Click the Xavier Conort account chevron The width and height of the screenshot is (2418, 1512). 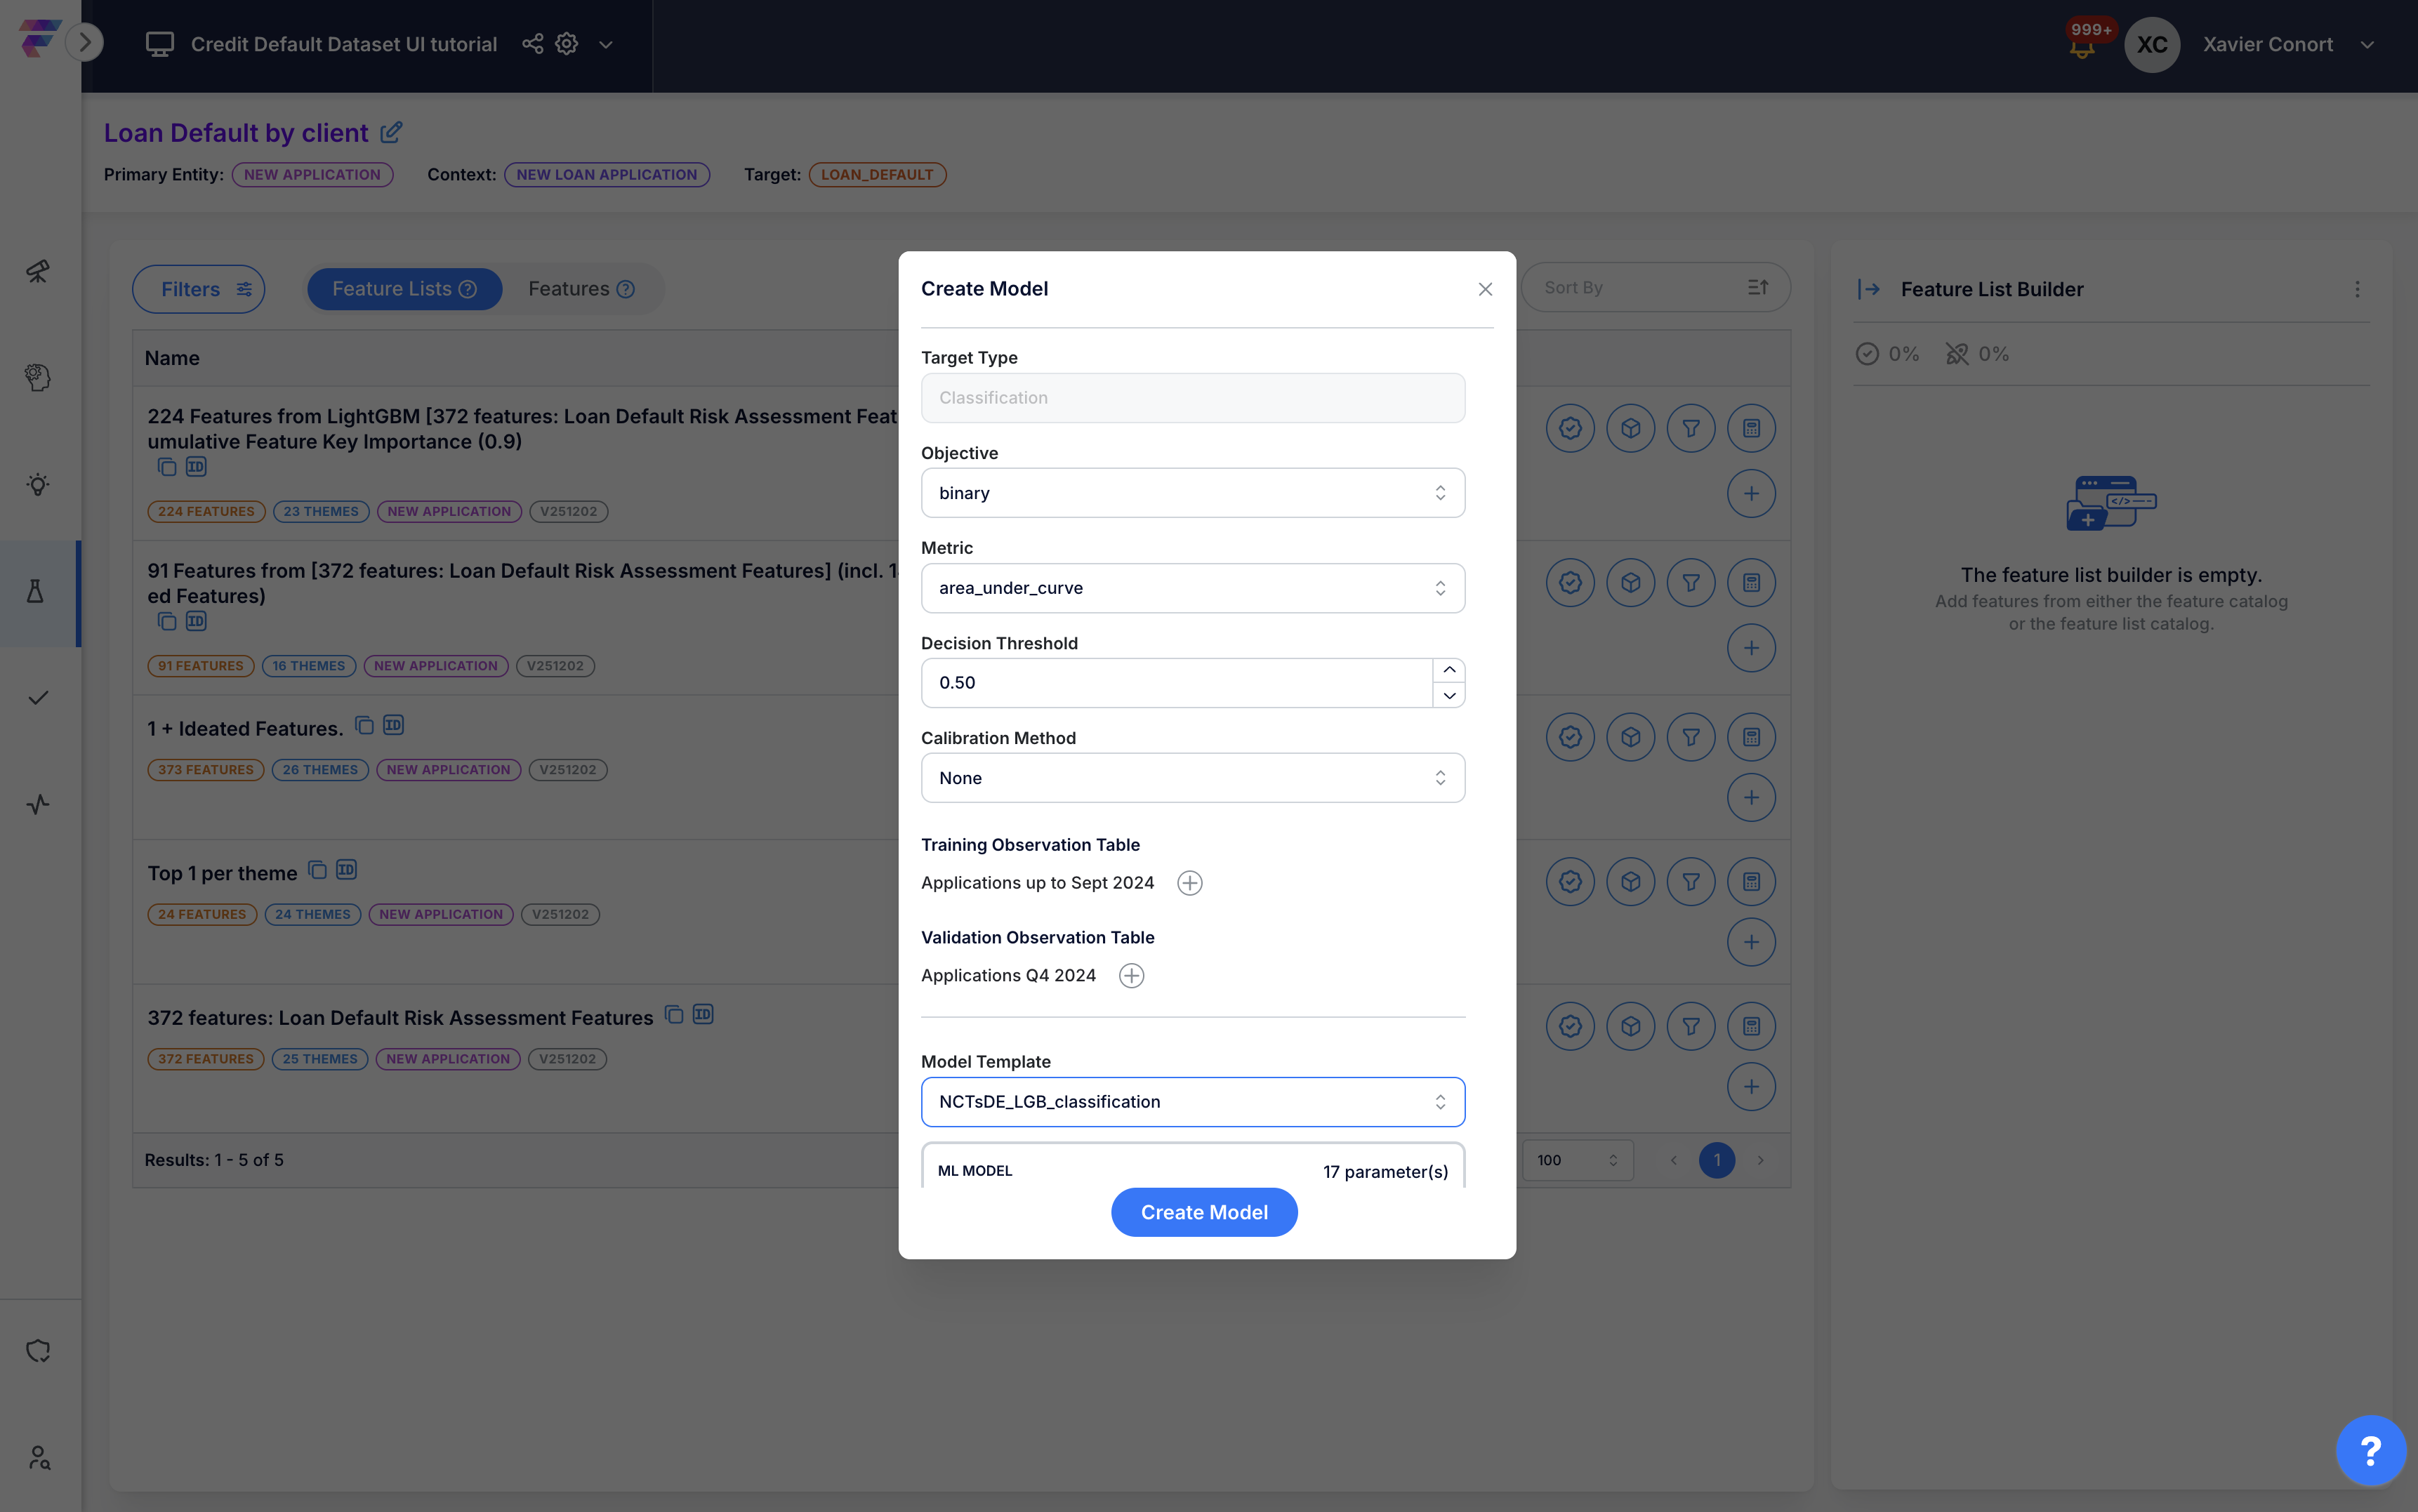(x=2368, y=44)
